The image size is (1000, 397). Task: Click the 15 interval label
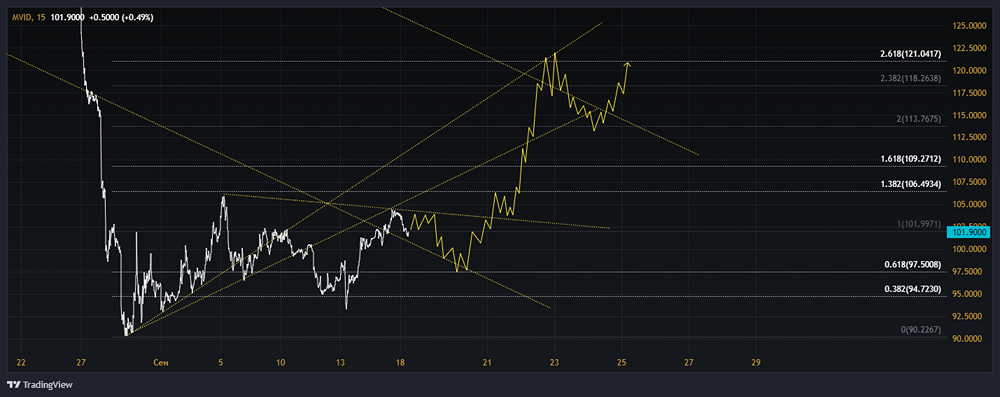[x=41, y=17]
